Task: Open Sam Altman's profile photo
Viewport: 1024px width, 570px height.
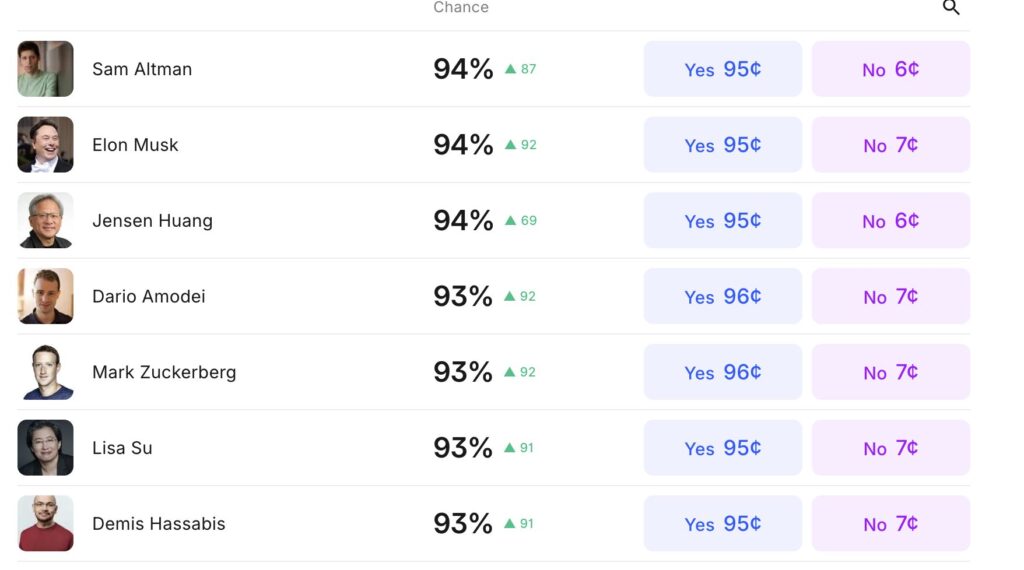Action: click(x=45, y=69)
